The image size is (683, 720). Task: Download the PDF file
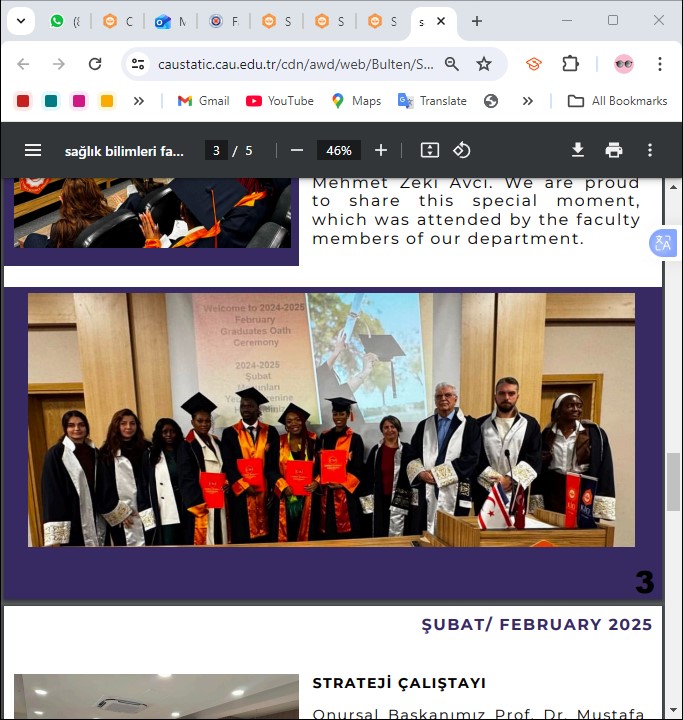pyautogui.click(x=577, y=150)
